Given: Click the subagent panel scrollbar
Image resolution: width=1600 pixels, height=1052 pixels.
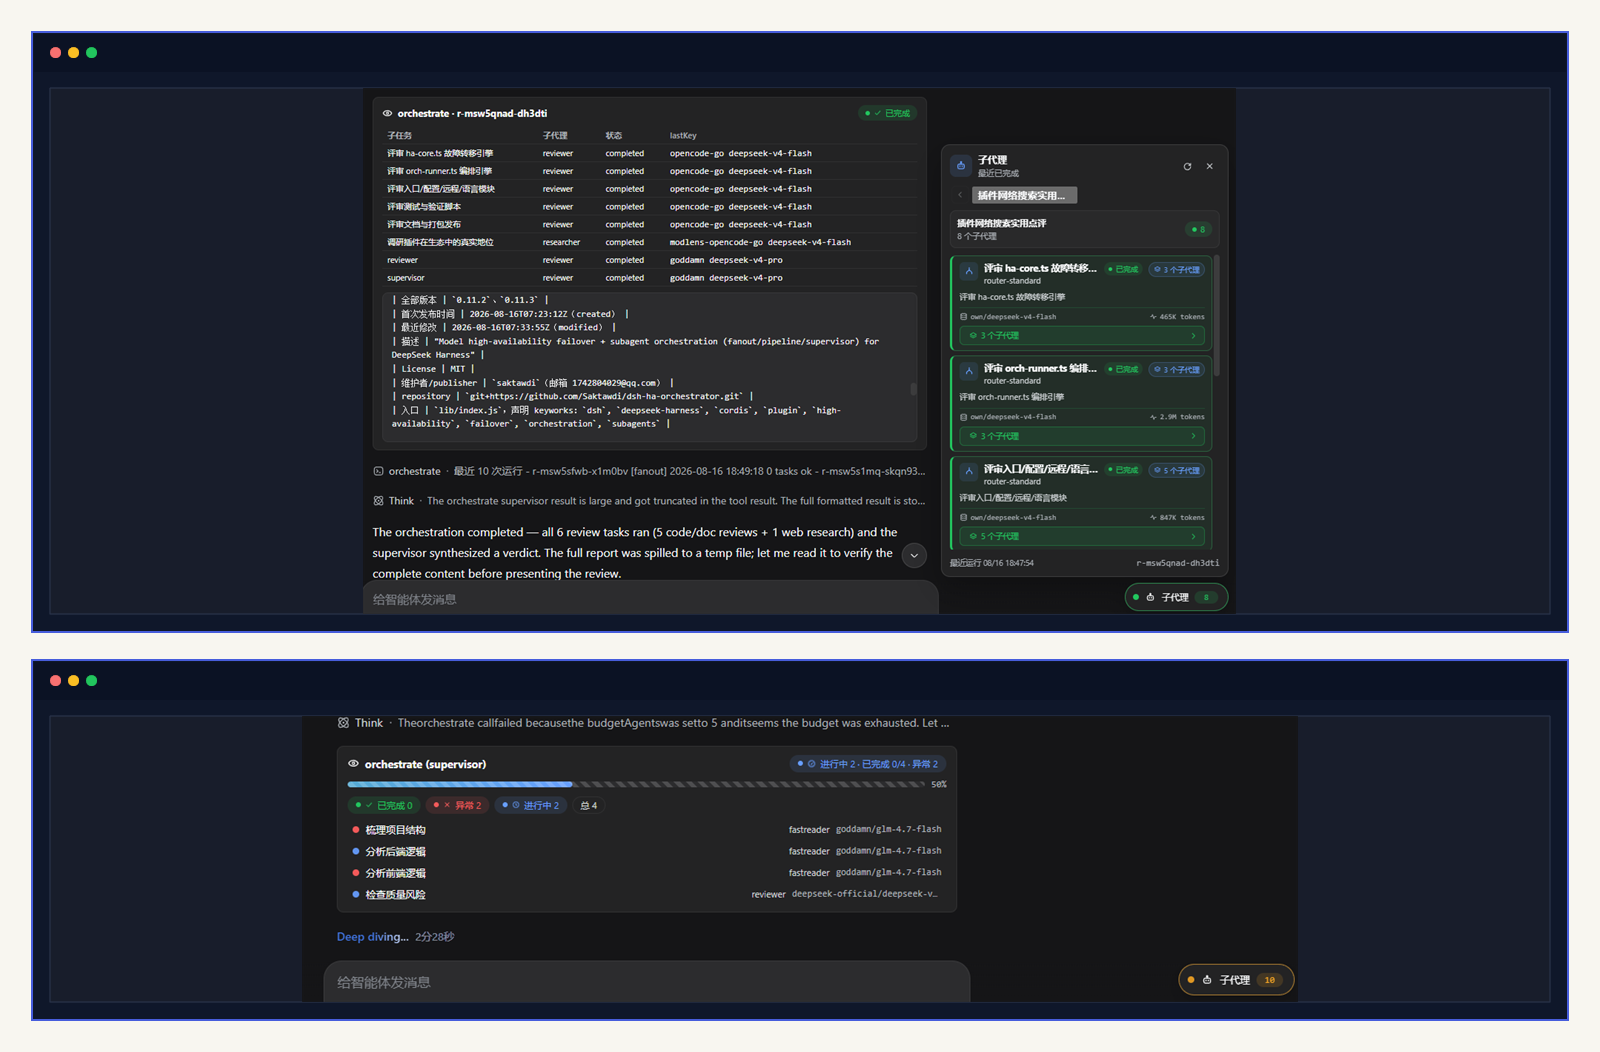Looking at the screenshot, I should 1217,316.
